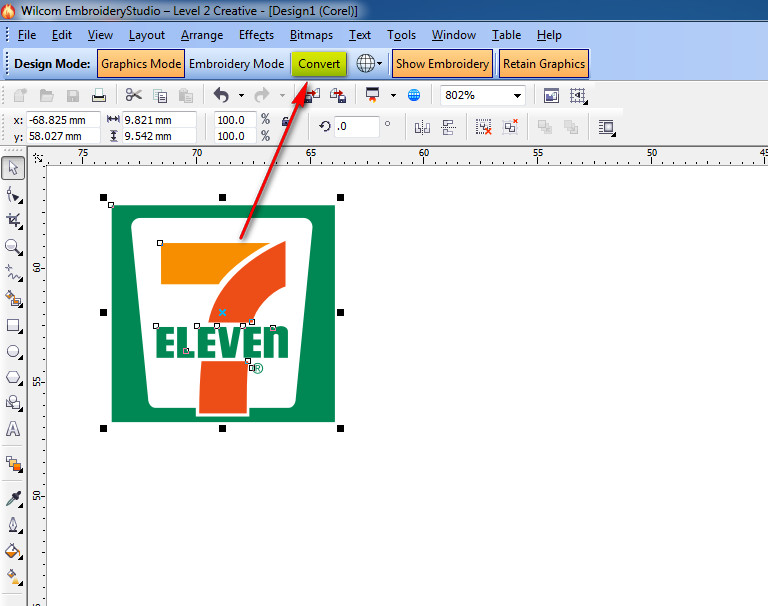
Task: Expand the Application Launcher dropdown arrow
Action: tap(393, 96)
